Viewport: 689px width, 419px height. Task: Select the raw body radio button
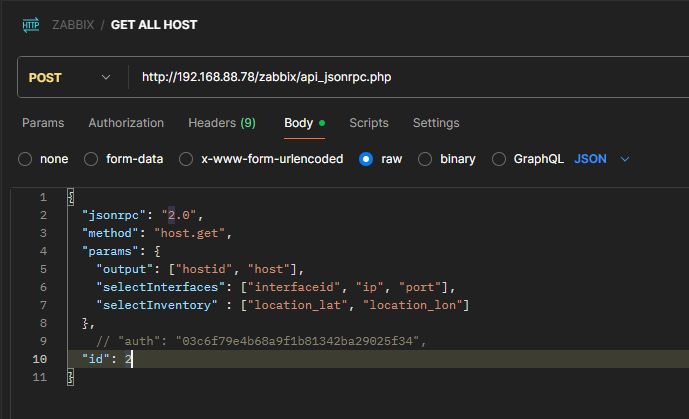point(366,159)
